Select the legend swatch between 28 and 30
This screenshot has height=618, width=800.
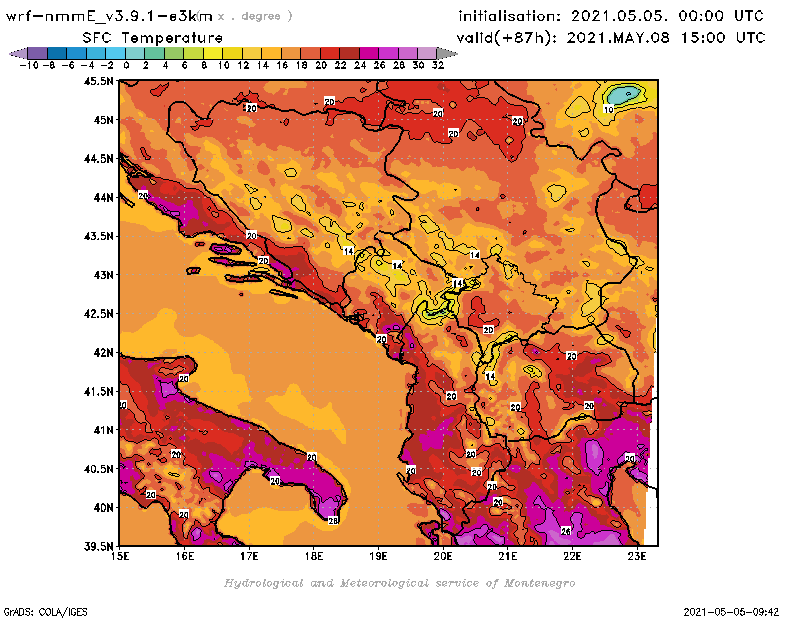pos(408,53)
